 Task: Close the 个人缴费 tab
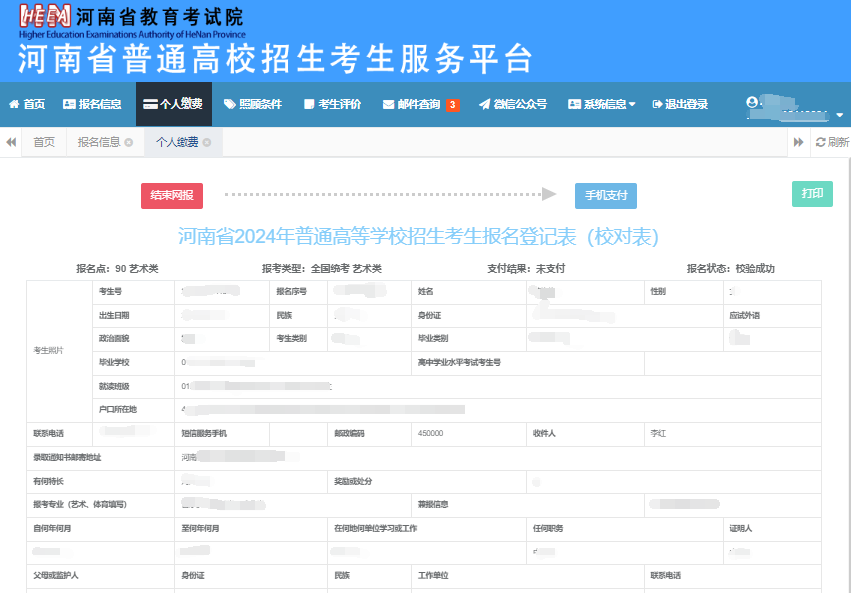207,143
